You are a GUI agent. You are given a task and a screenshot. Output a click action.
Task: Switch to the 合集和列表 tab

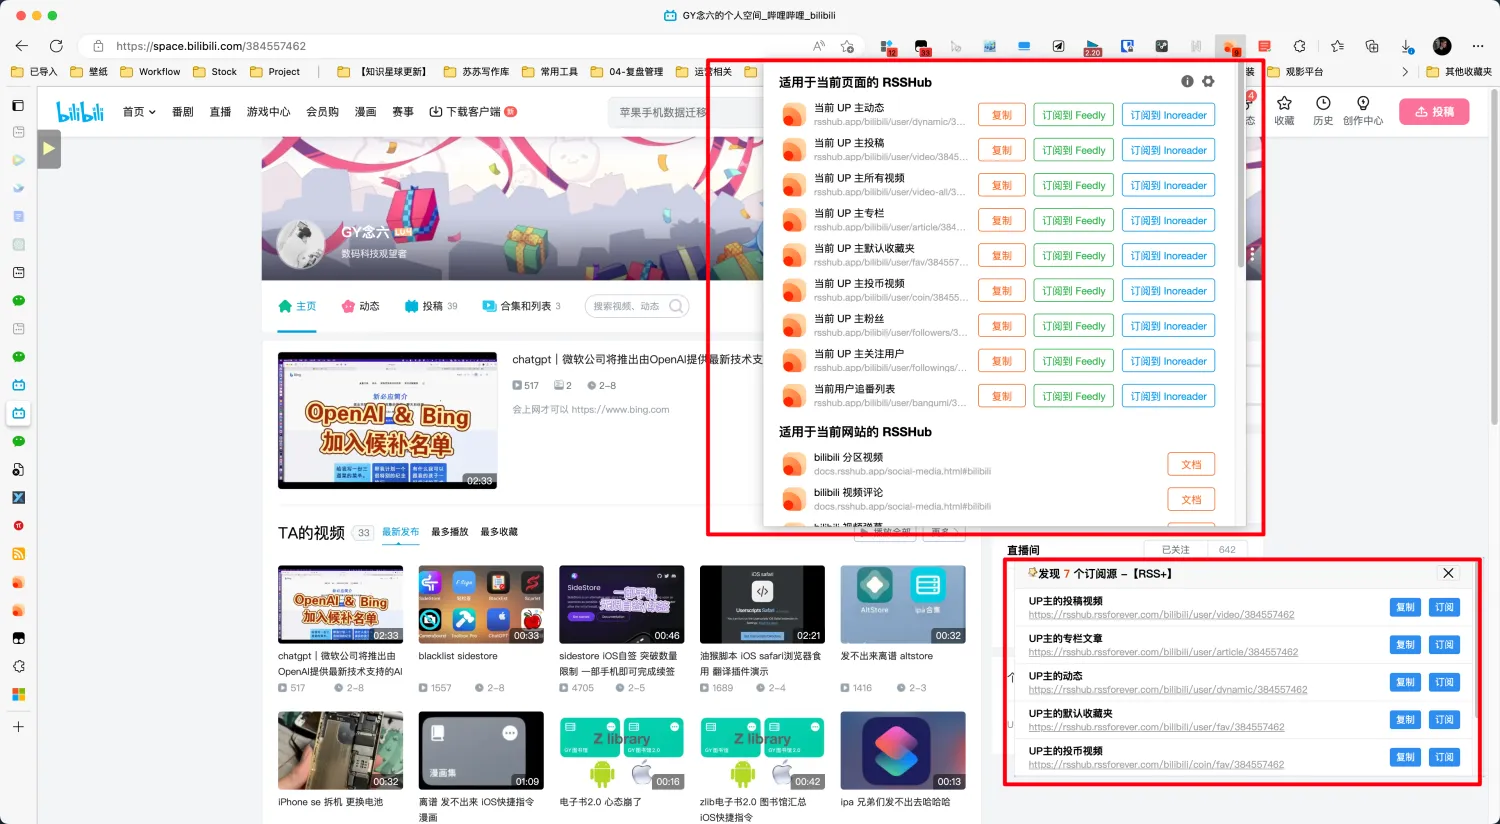(521, 306)
